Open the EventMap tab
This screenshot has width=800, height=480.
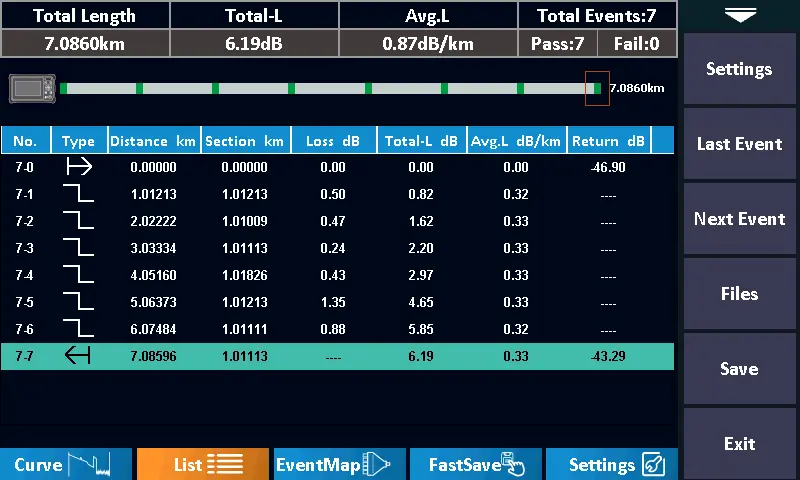pyautogui.click(x=340, y=464)
